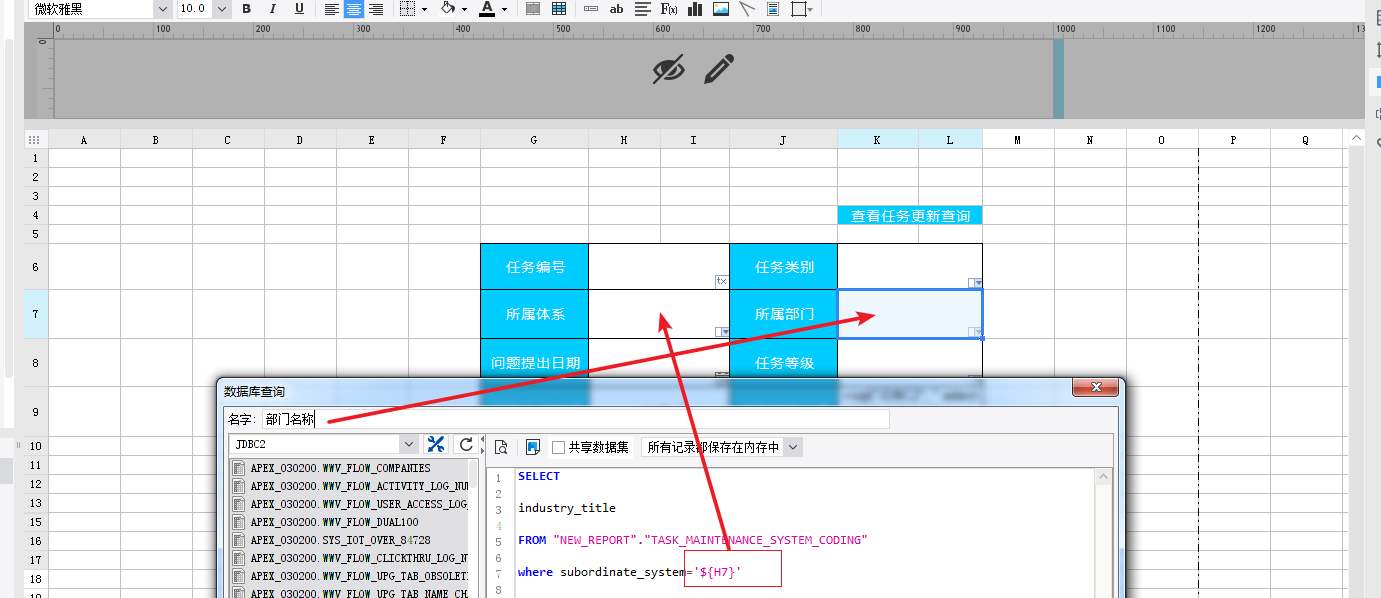Center-align the cell text
1381x598 pixels.
[354, 9]
